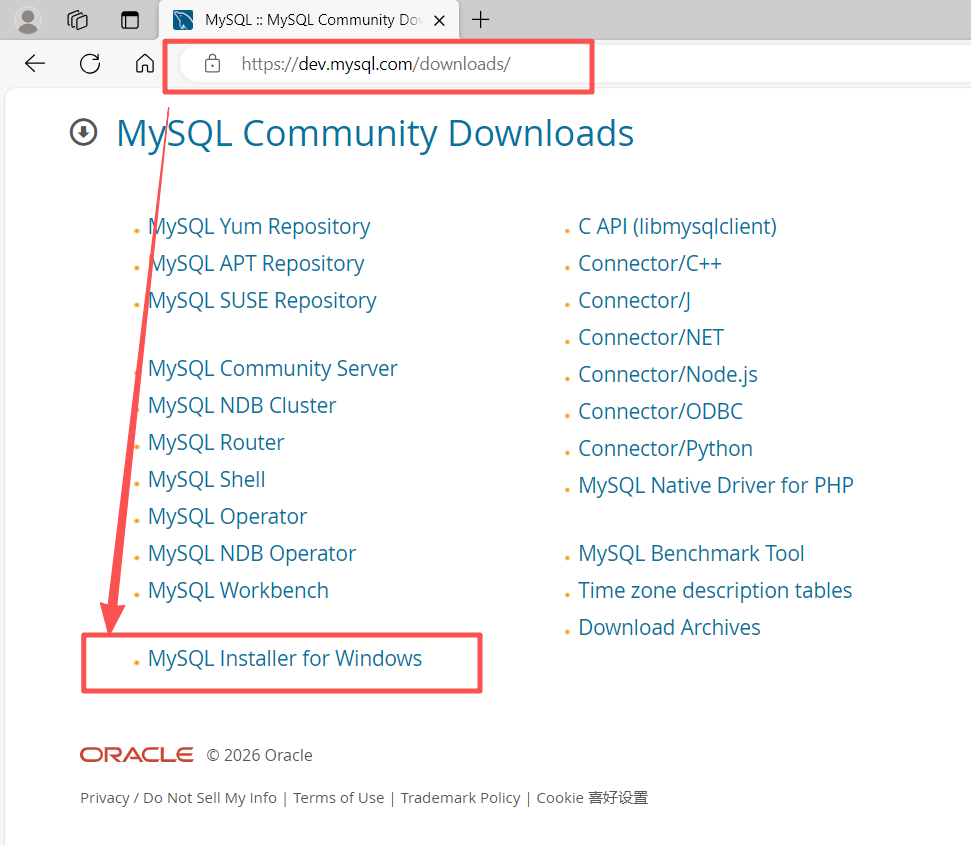Open Connector/NET link
The image size is (971, 845).
[x=651, y=338]
